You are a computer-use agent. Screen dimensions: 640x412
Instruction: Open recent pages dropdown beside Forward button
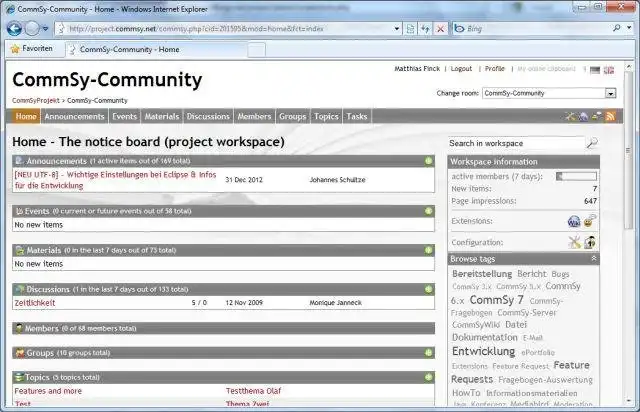tap(45, 29)
